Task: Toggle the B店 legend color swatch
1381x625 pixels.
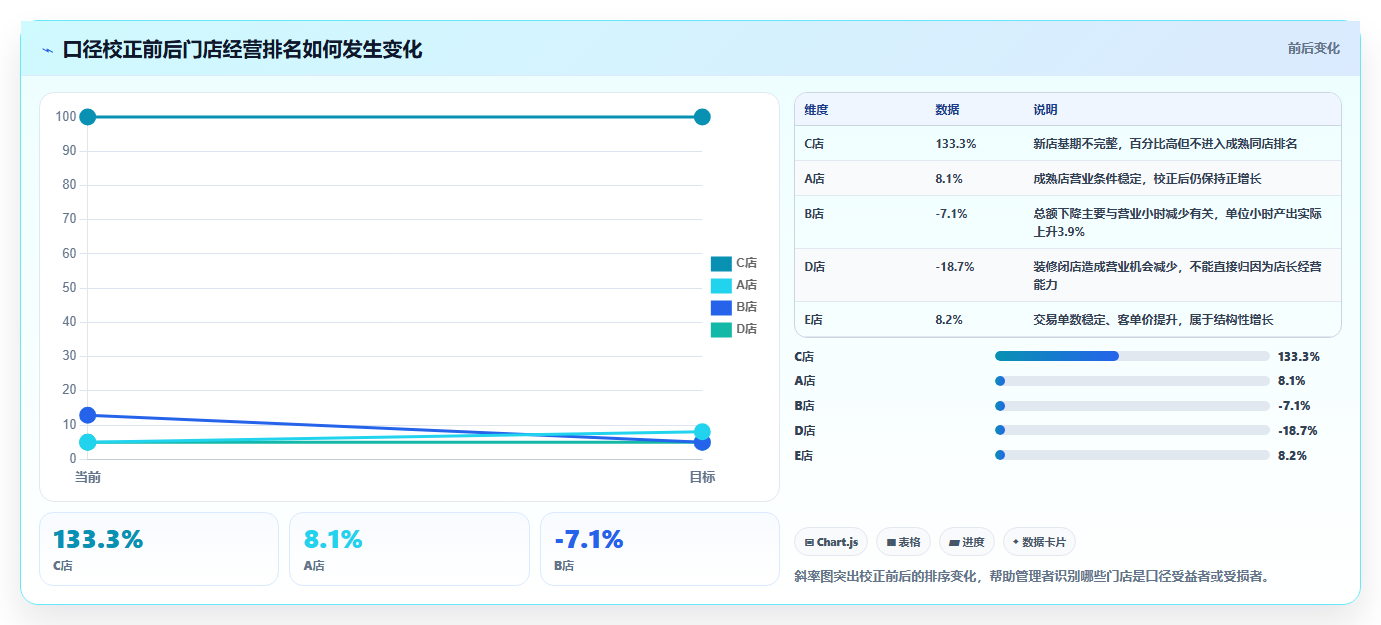Action: [721, 308]
